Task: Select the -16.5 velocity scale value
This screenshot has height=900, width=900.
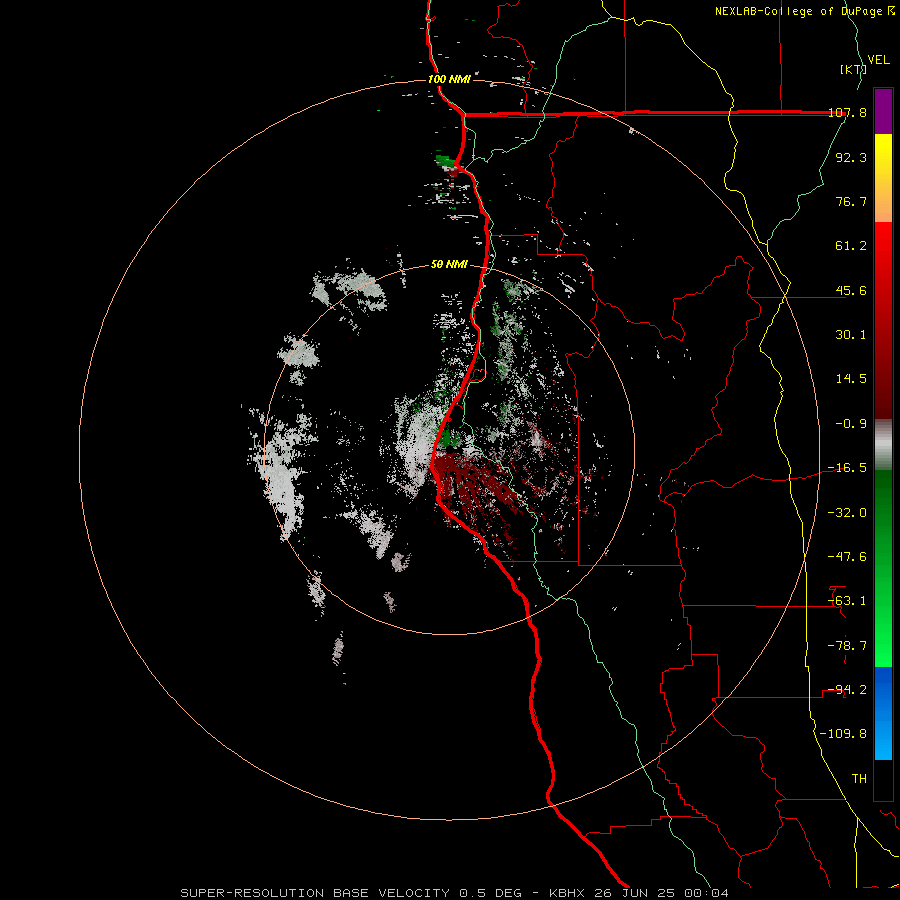Action: (x=848, y=468)
